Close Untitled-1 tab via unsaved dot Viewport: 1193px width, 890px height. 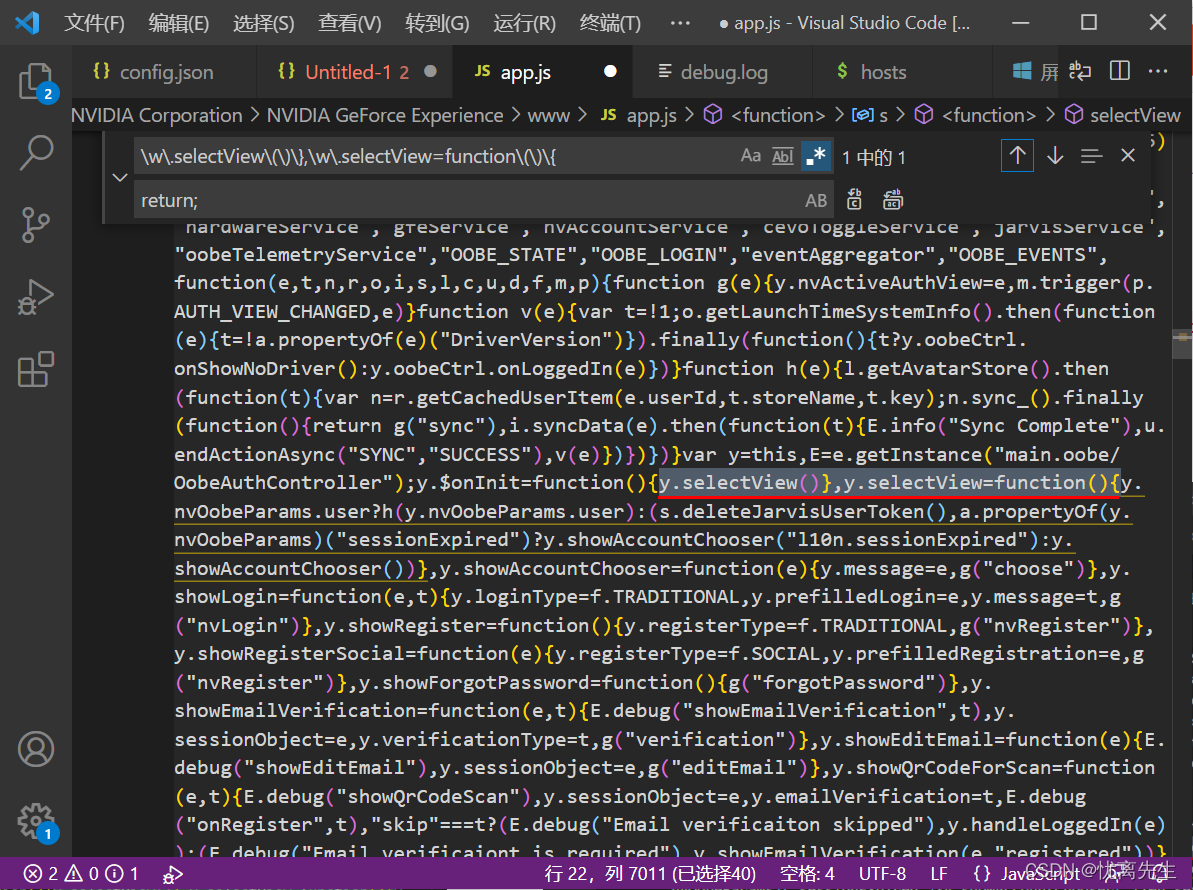pos(431,71)
